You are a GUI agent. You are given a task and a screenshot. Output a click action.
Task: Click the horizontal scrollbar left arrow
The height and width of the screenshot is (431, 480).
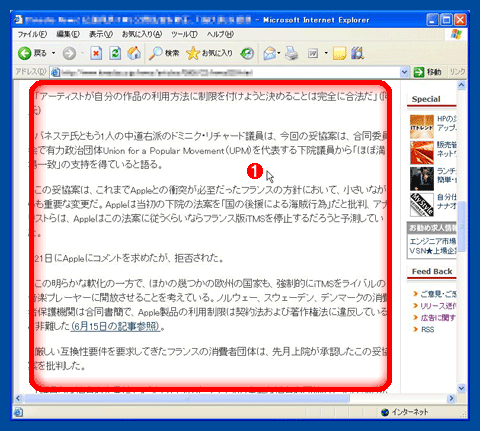18,398
